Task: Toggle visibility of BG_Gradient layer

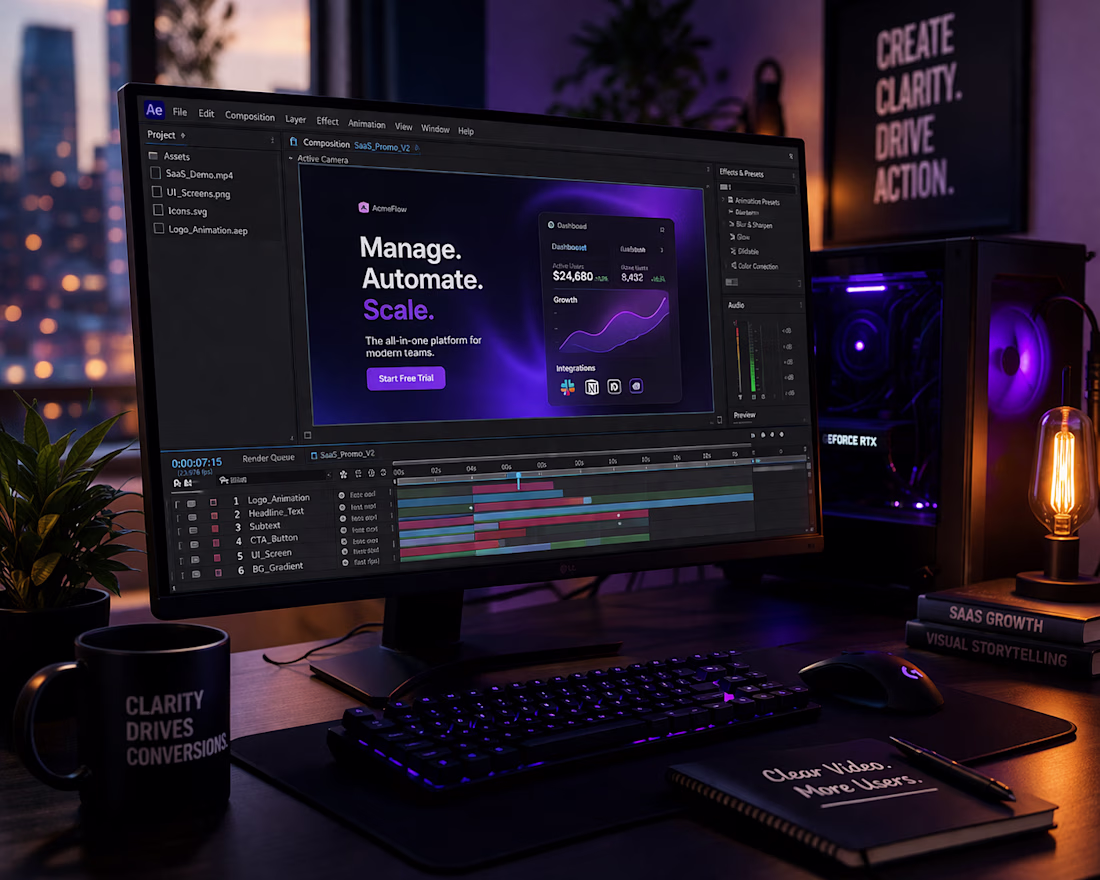Action: [x=196, y=574]
